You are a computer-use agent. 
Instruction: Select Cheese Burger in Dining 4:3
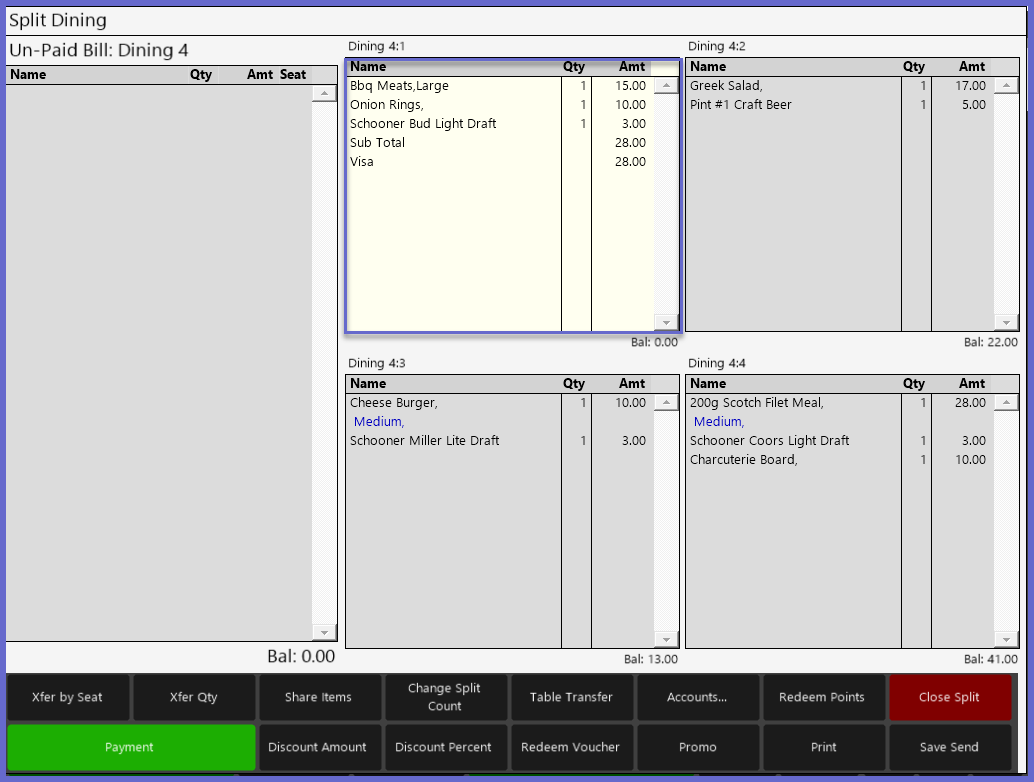(x=394, y=403)
